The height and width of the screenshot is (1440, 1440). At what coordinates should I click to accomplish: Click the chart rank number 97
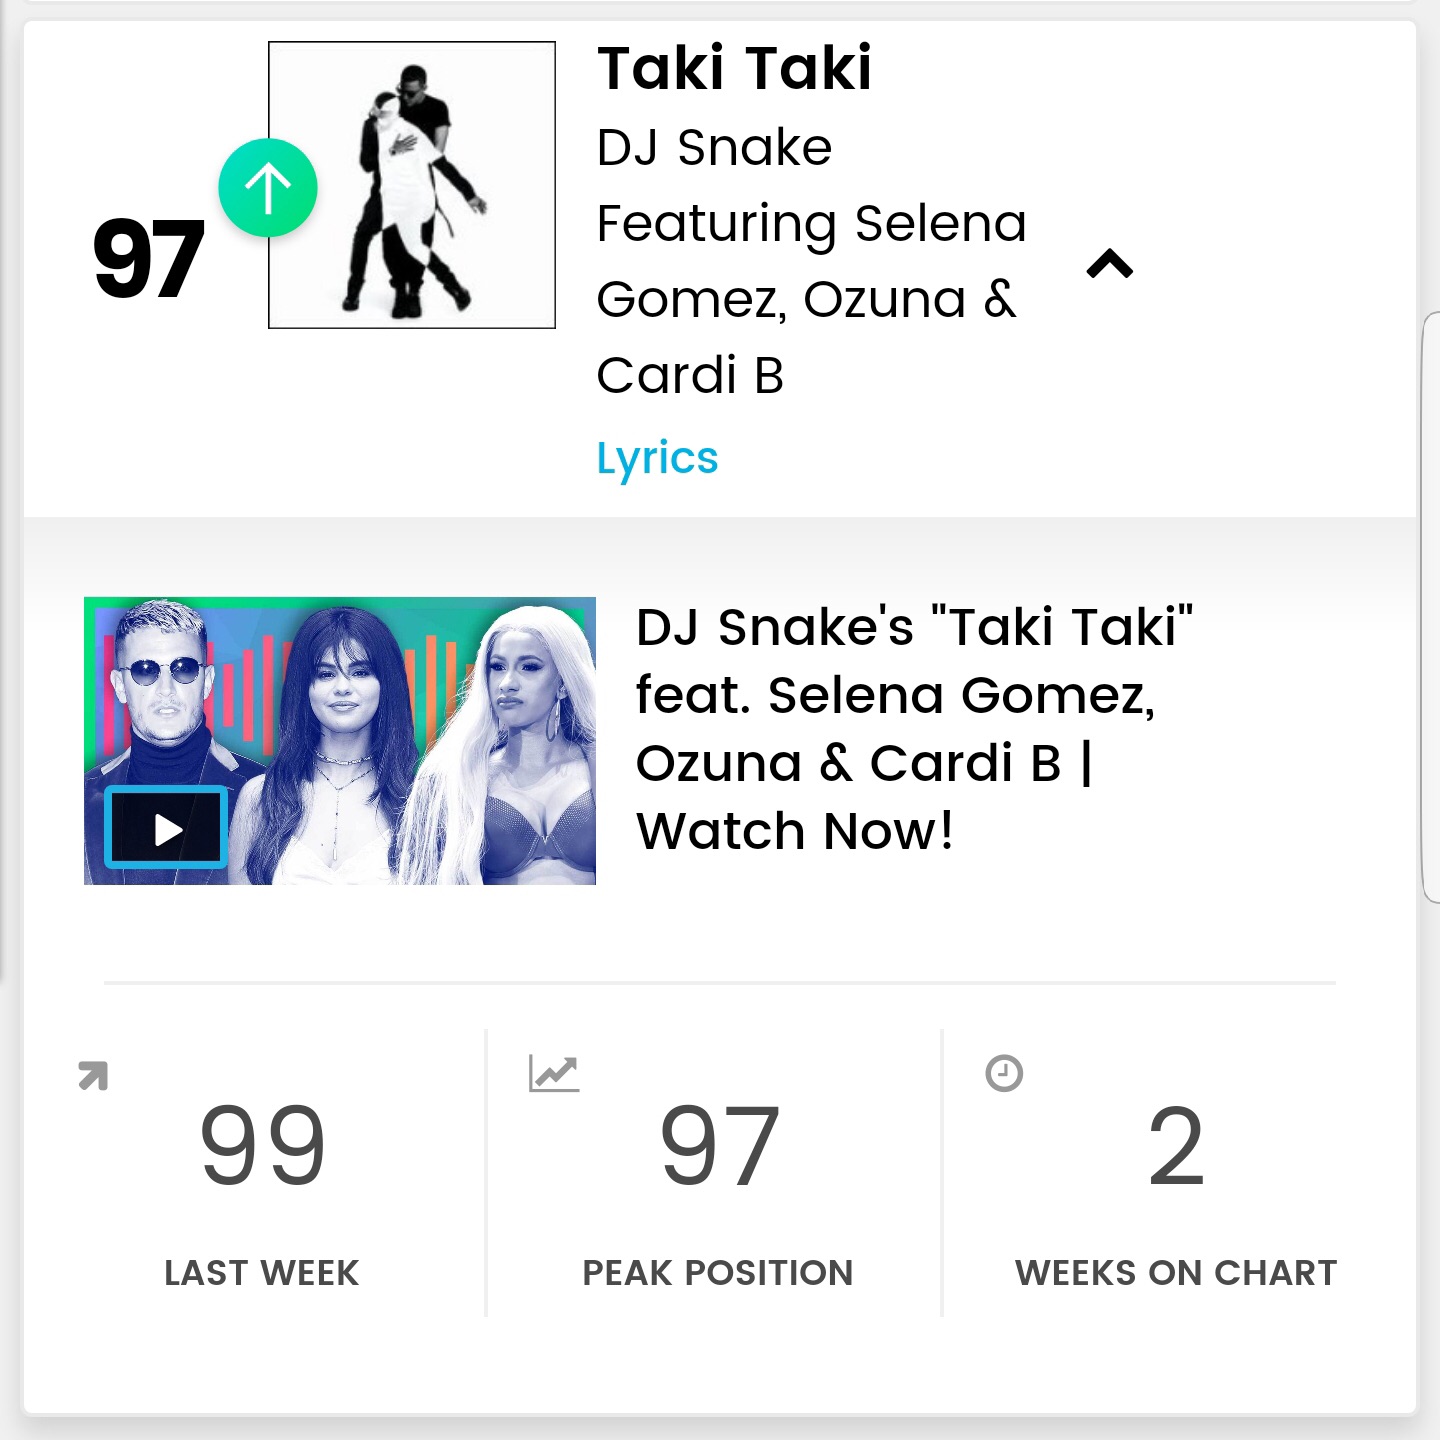(x=148, y=260)
